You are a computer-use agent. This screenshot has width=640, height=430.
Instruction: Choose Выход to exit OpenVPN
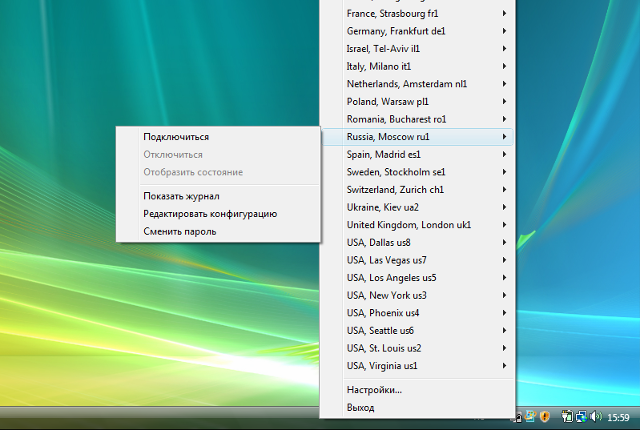point(417,407)
